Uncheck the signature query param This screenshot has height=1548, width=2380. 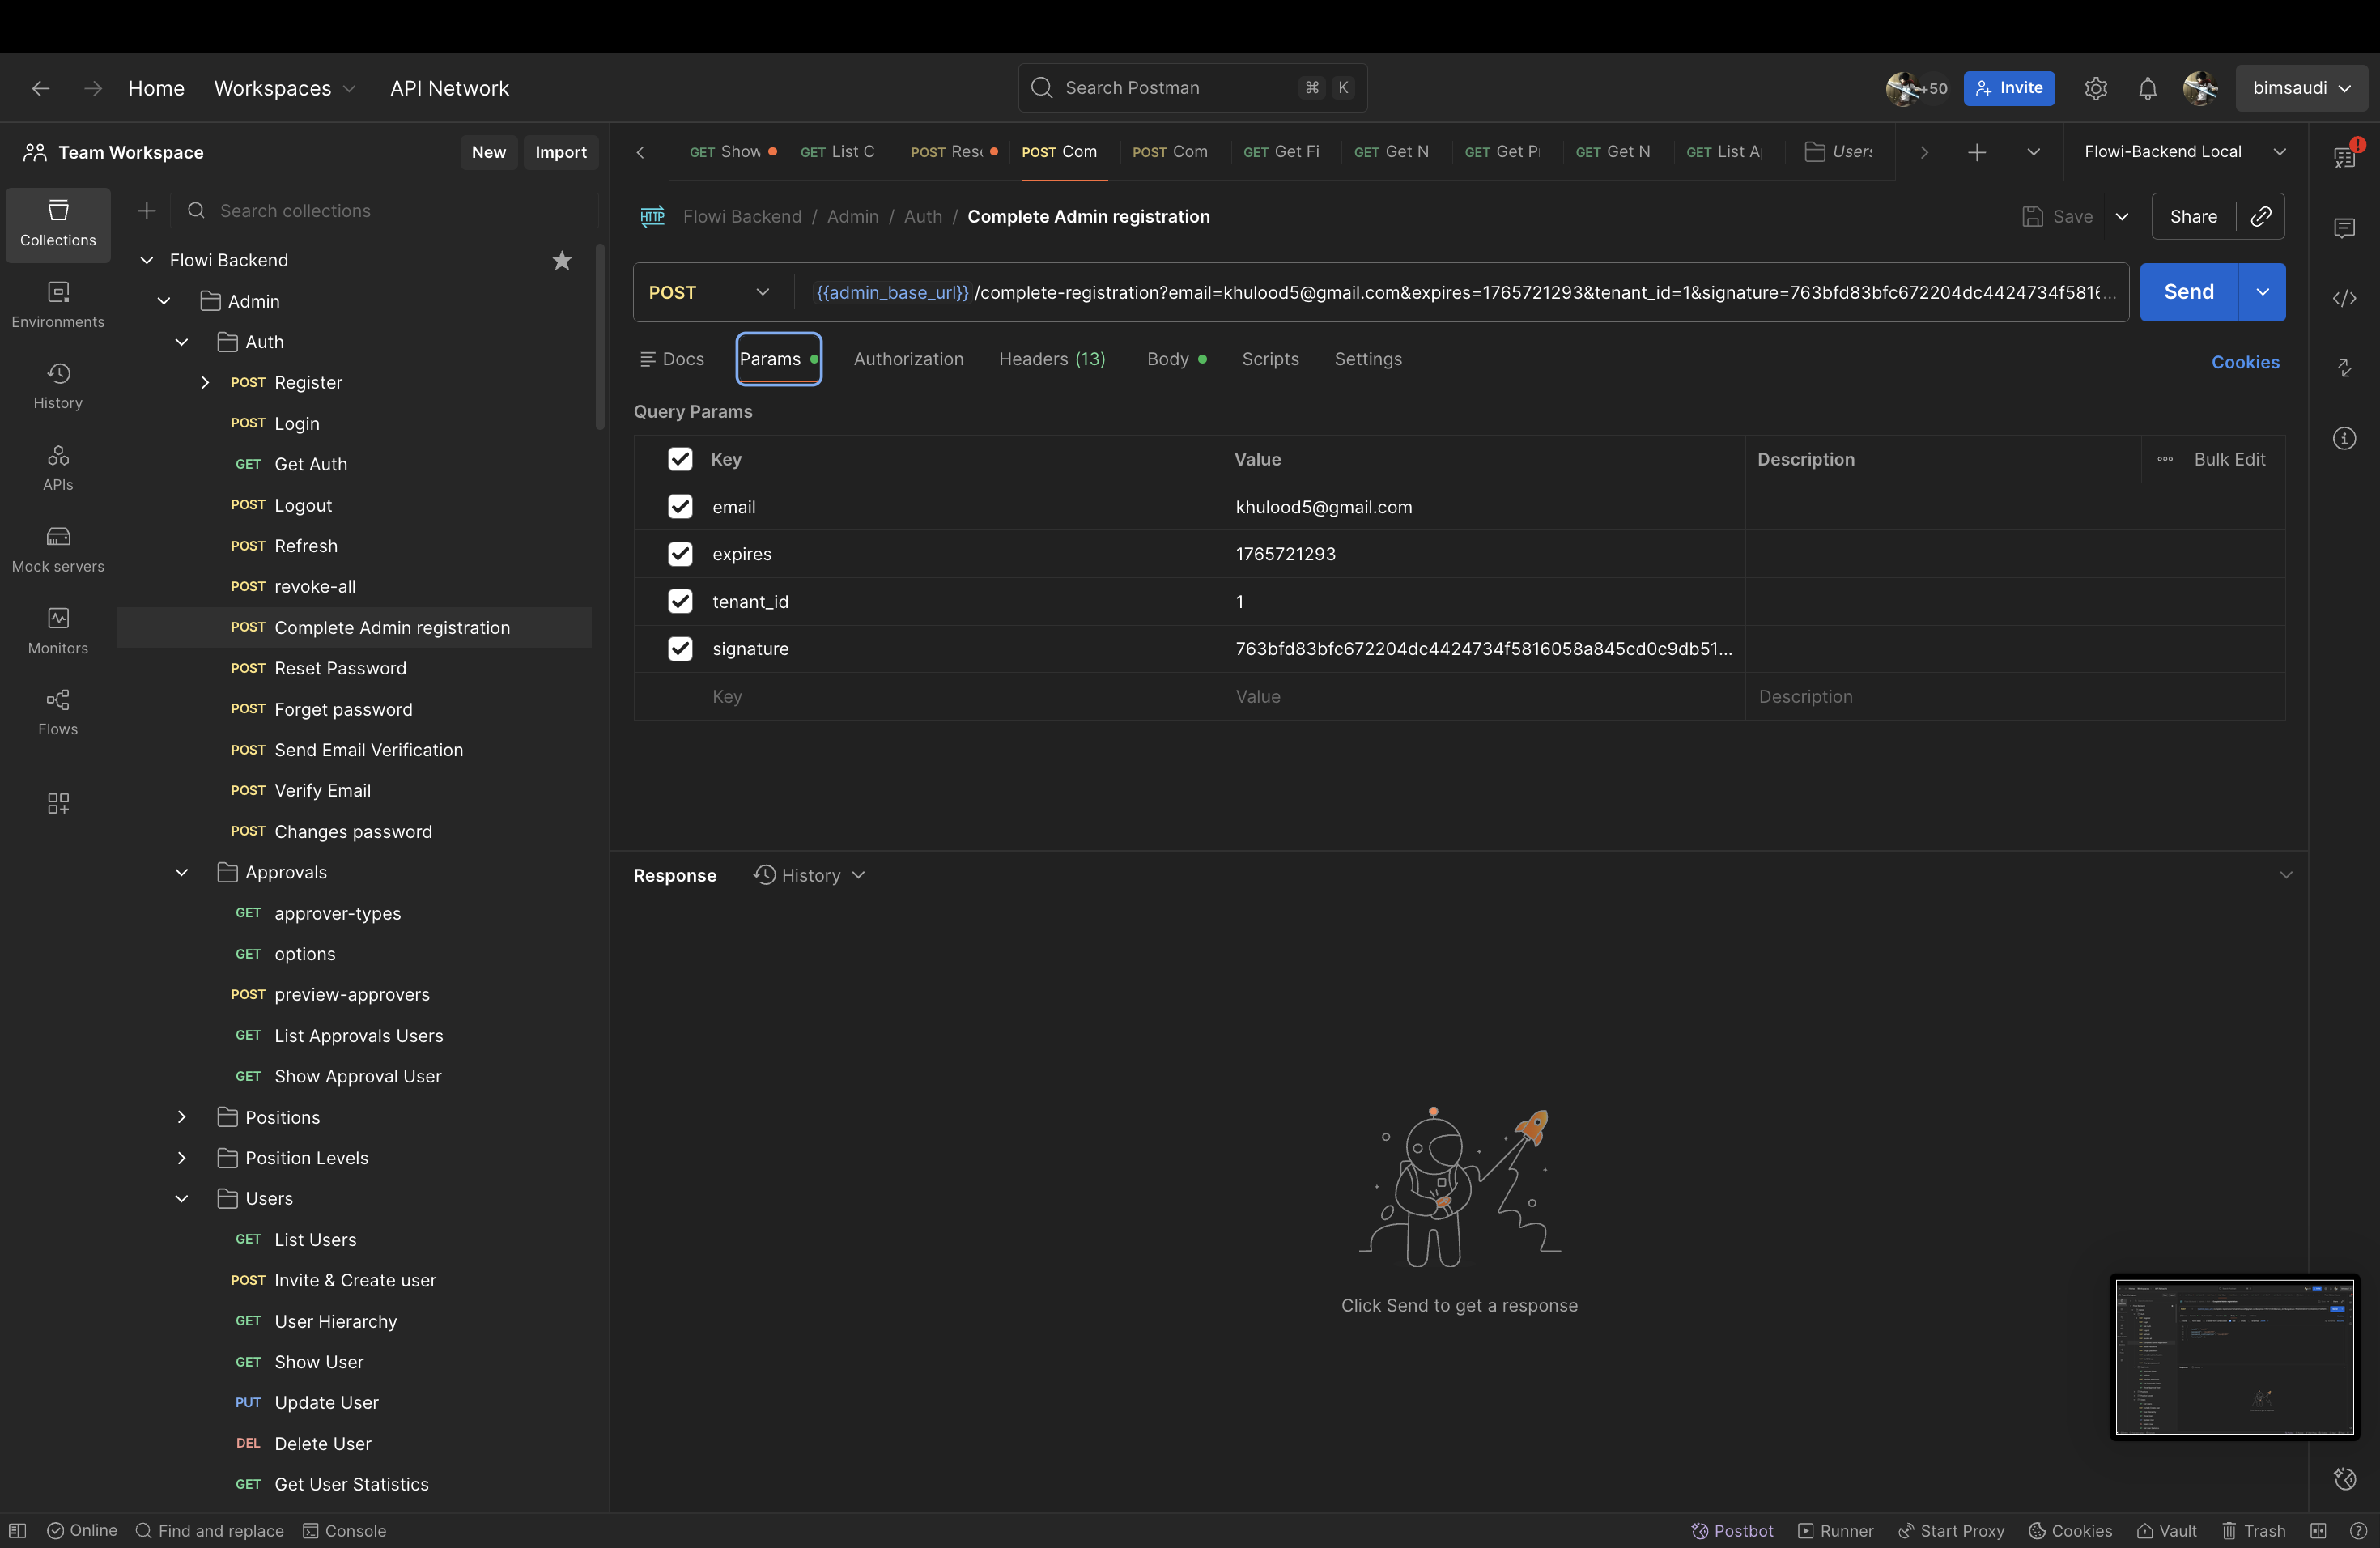(x=680, y=649)
